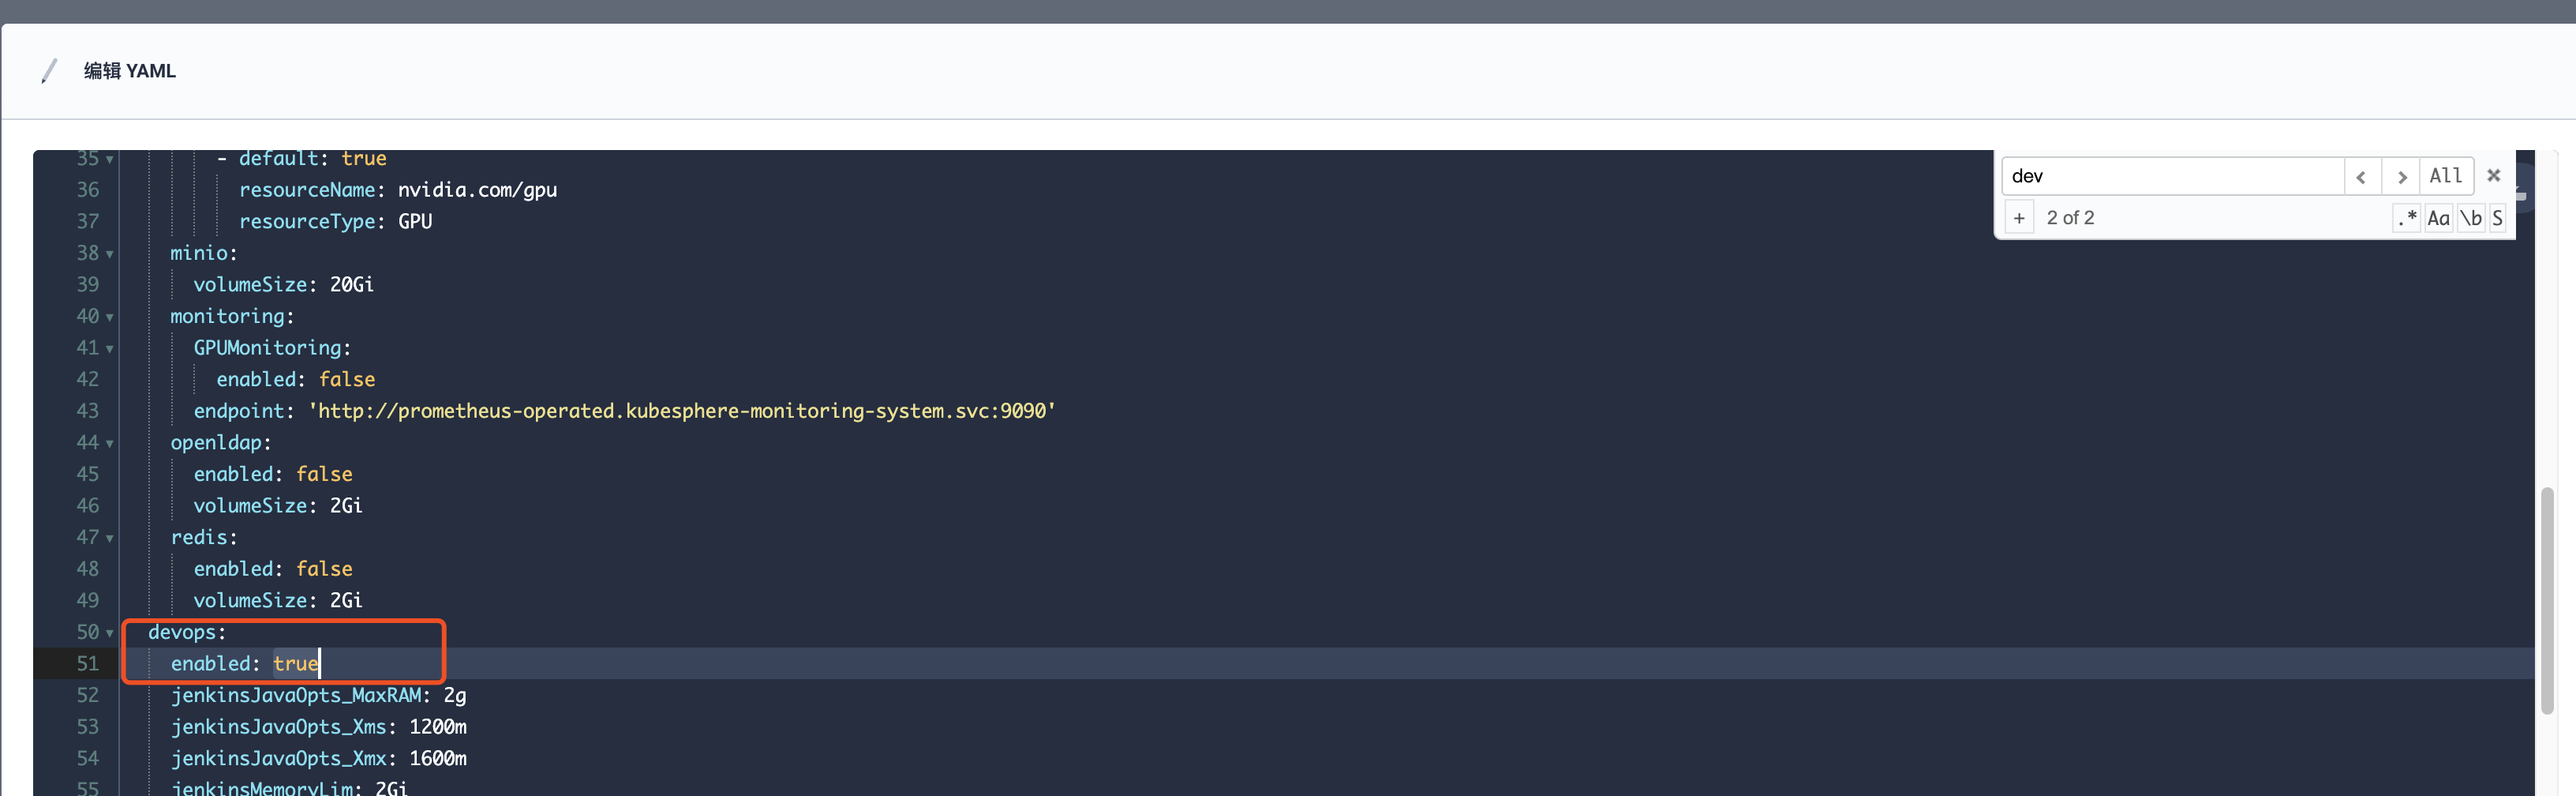Image resolution: width=2576 pixels, height=796 pixels.
Task: Click the search field containing dev
Action: tap(2172, 176)
